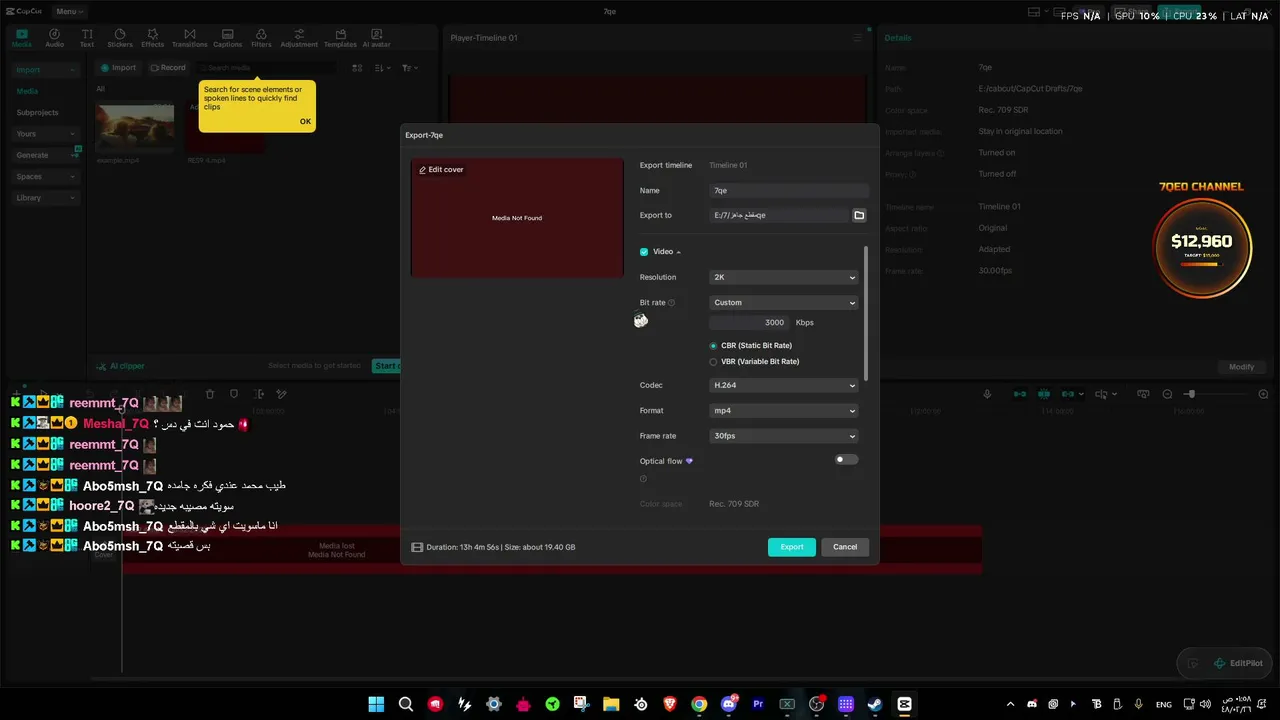Switch media view with grid view icon
Screen dimensions: 1280x720
pos(357,68)
